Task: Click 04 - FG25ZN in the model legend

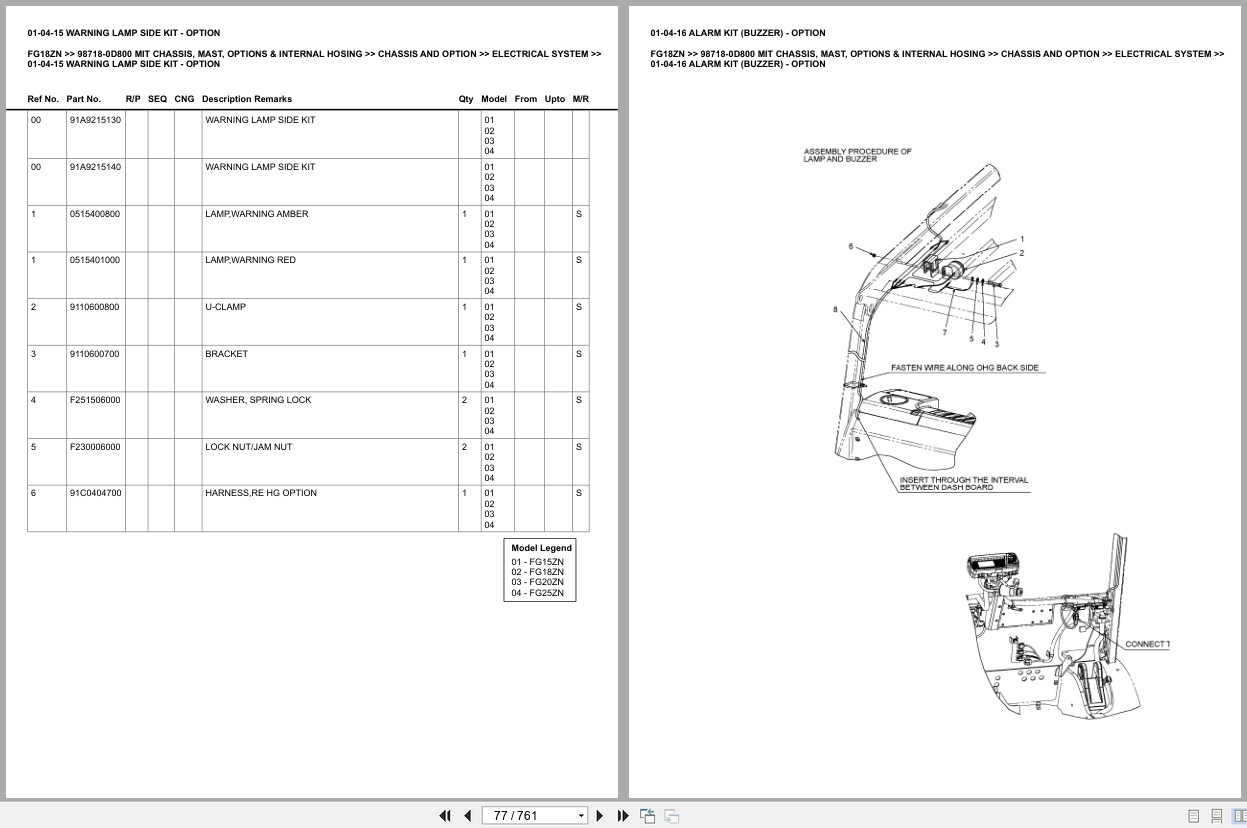Action: click(538, 593)
